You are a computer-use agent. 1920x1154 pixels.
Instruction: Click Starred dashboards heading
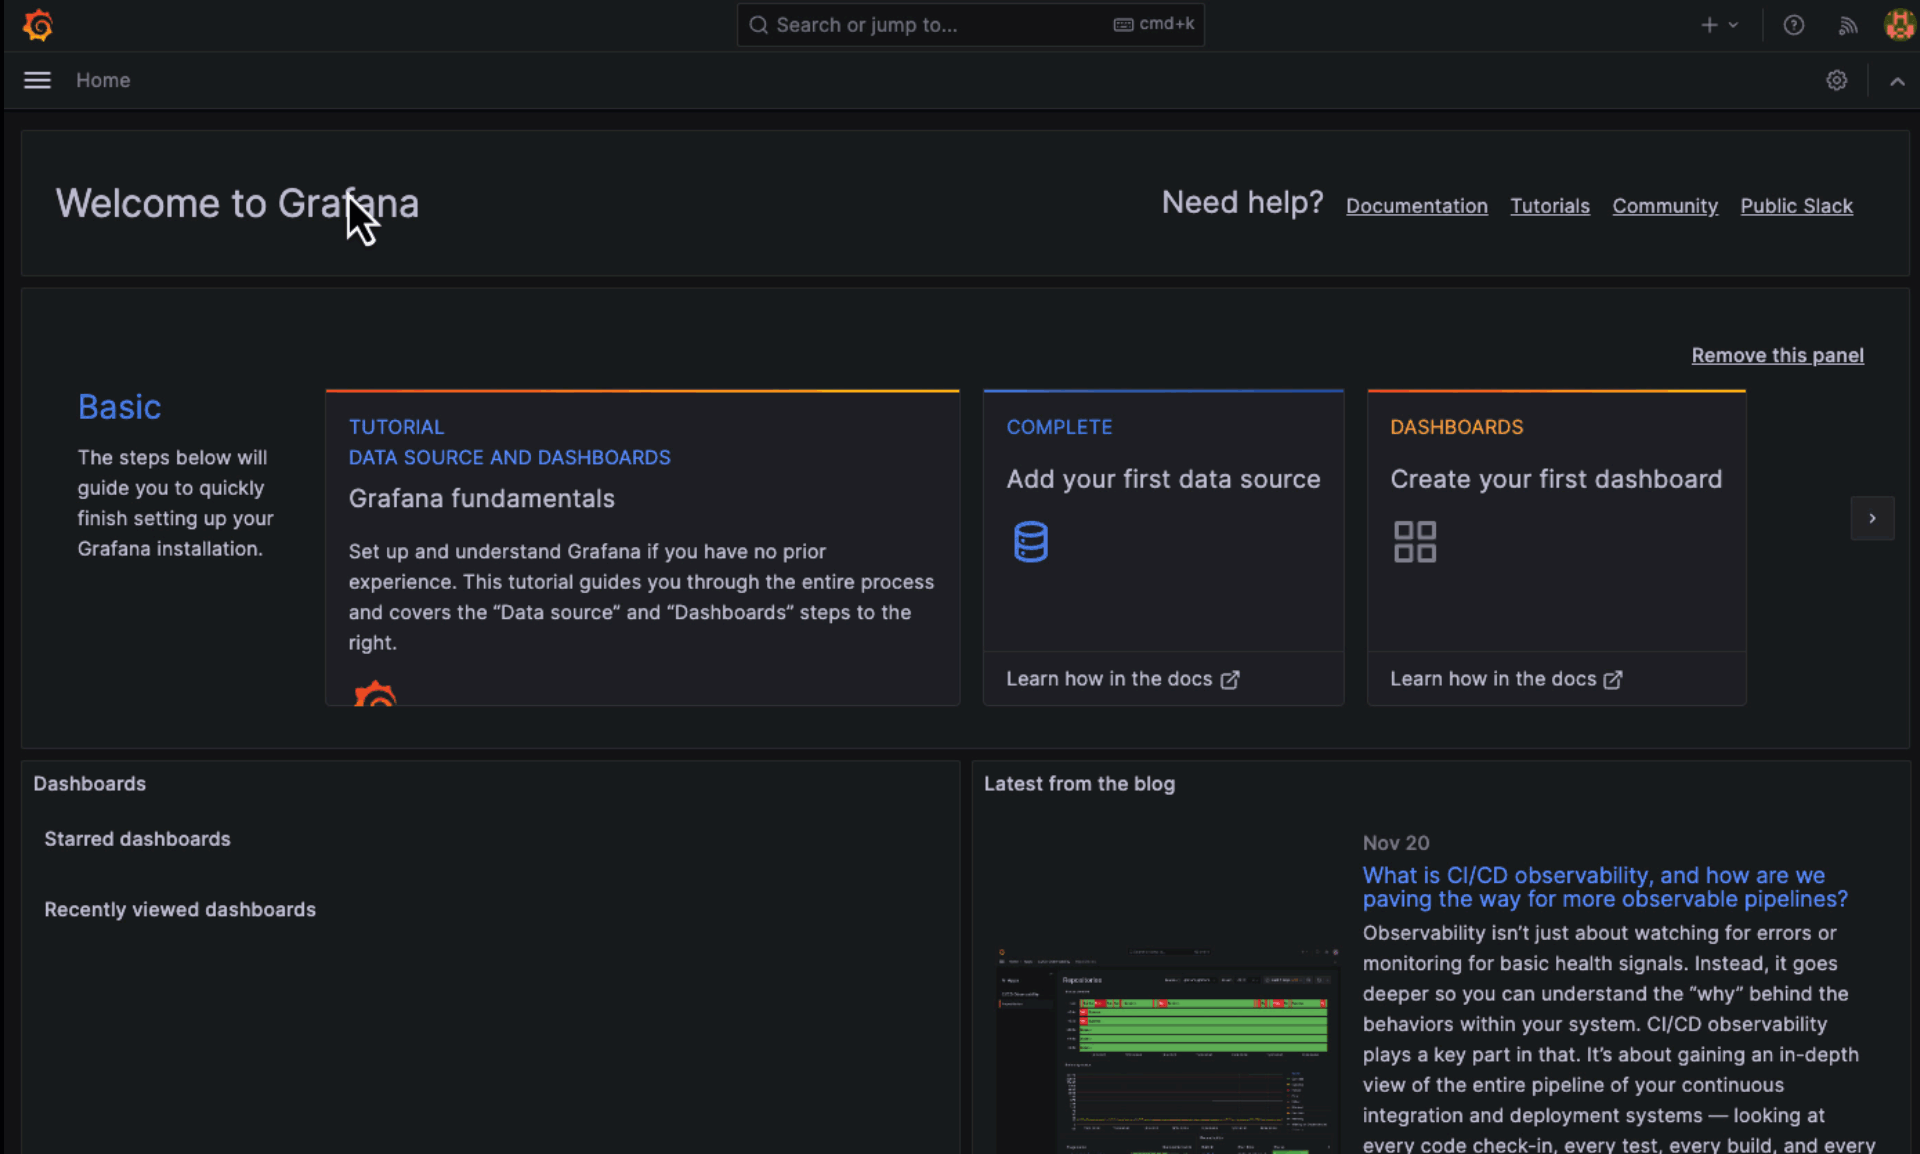click(137, 839)
